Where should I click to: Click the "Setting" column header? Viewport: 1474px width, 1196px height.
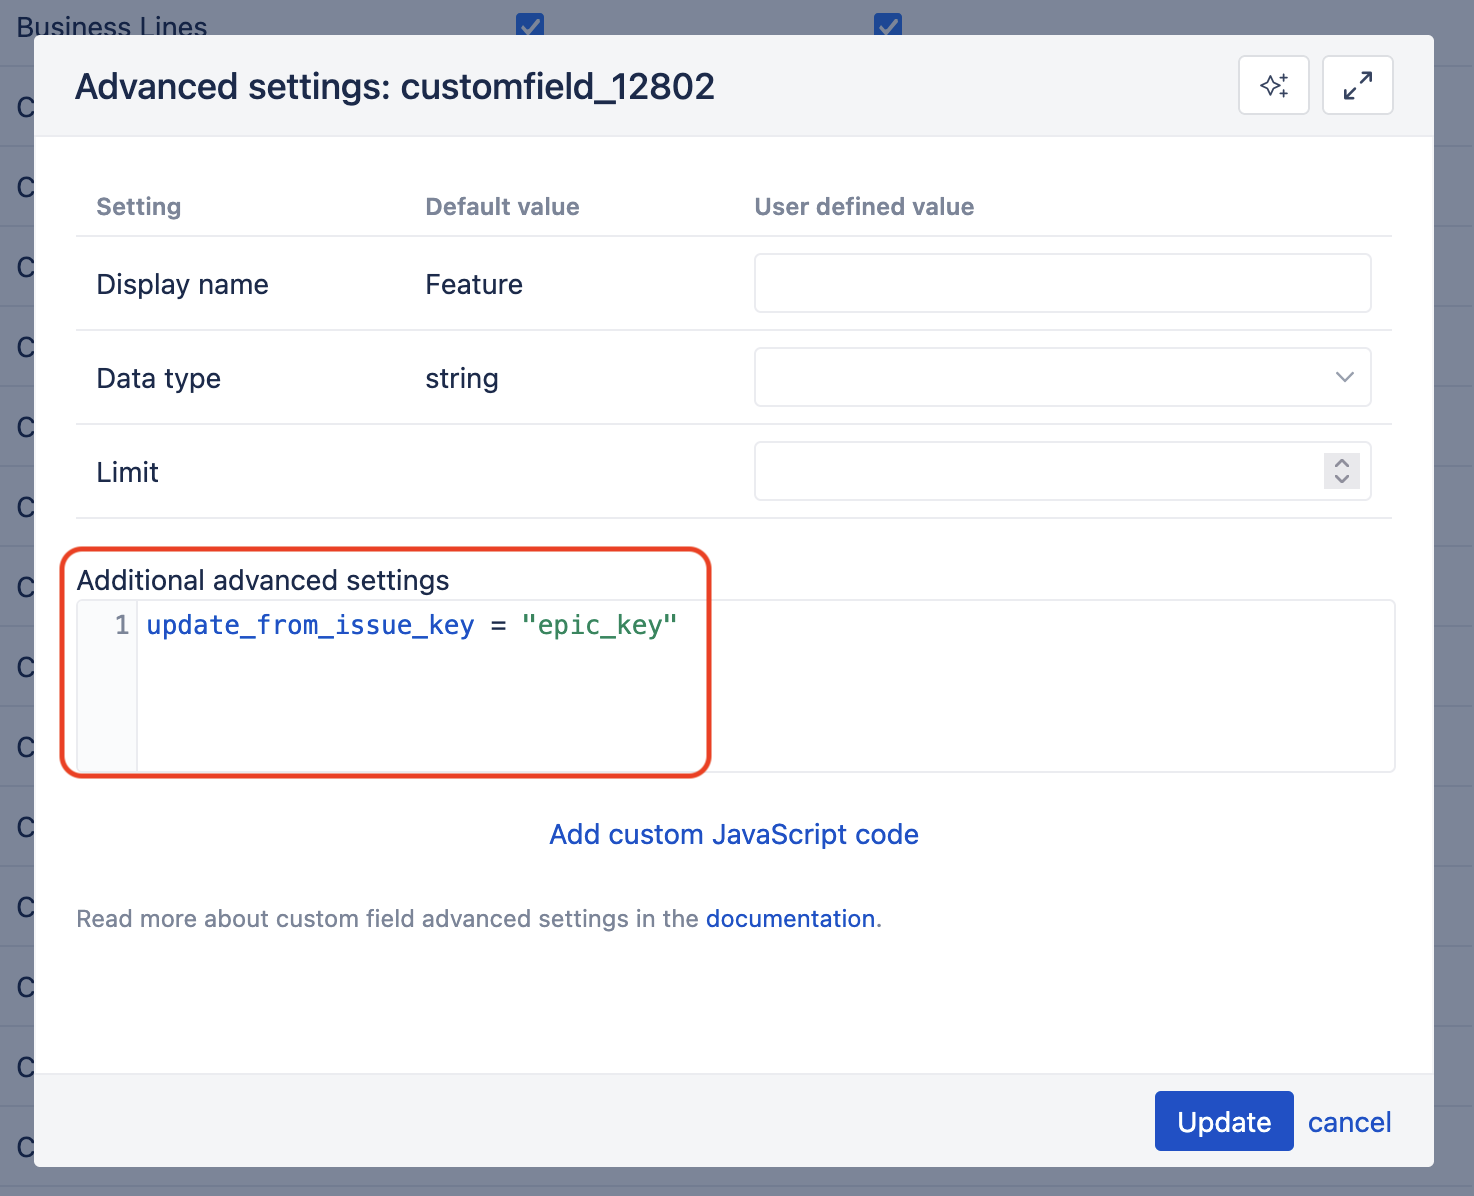[138, 206]
